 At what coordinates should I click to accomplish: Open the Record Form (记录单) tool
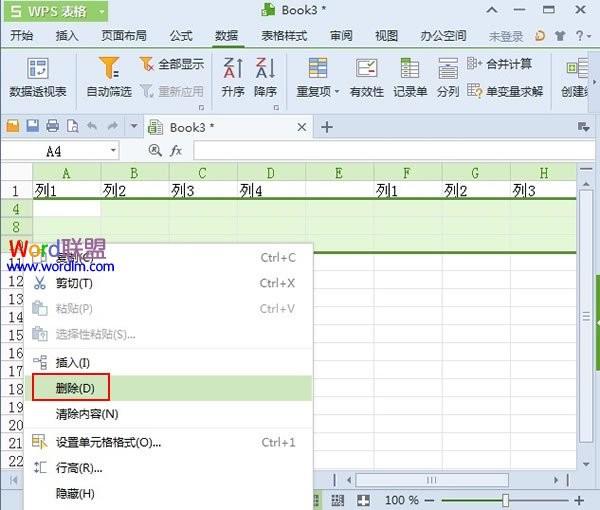coord(410,78)
